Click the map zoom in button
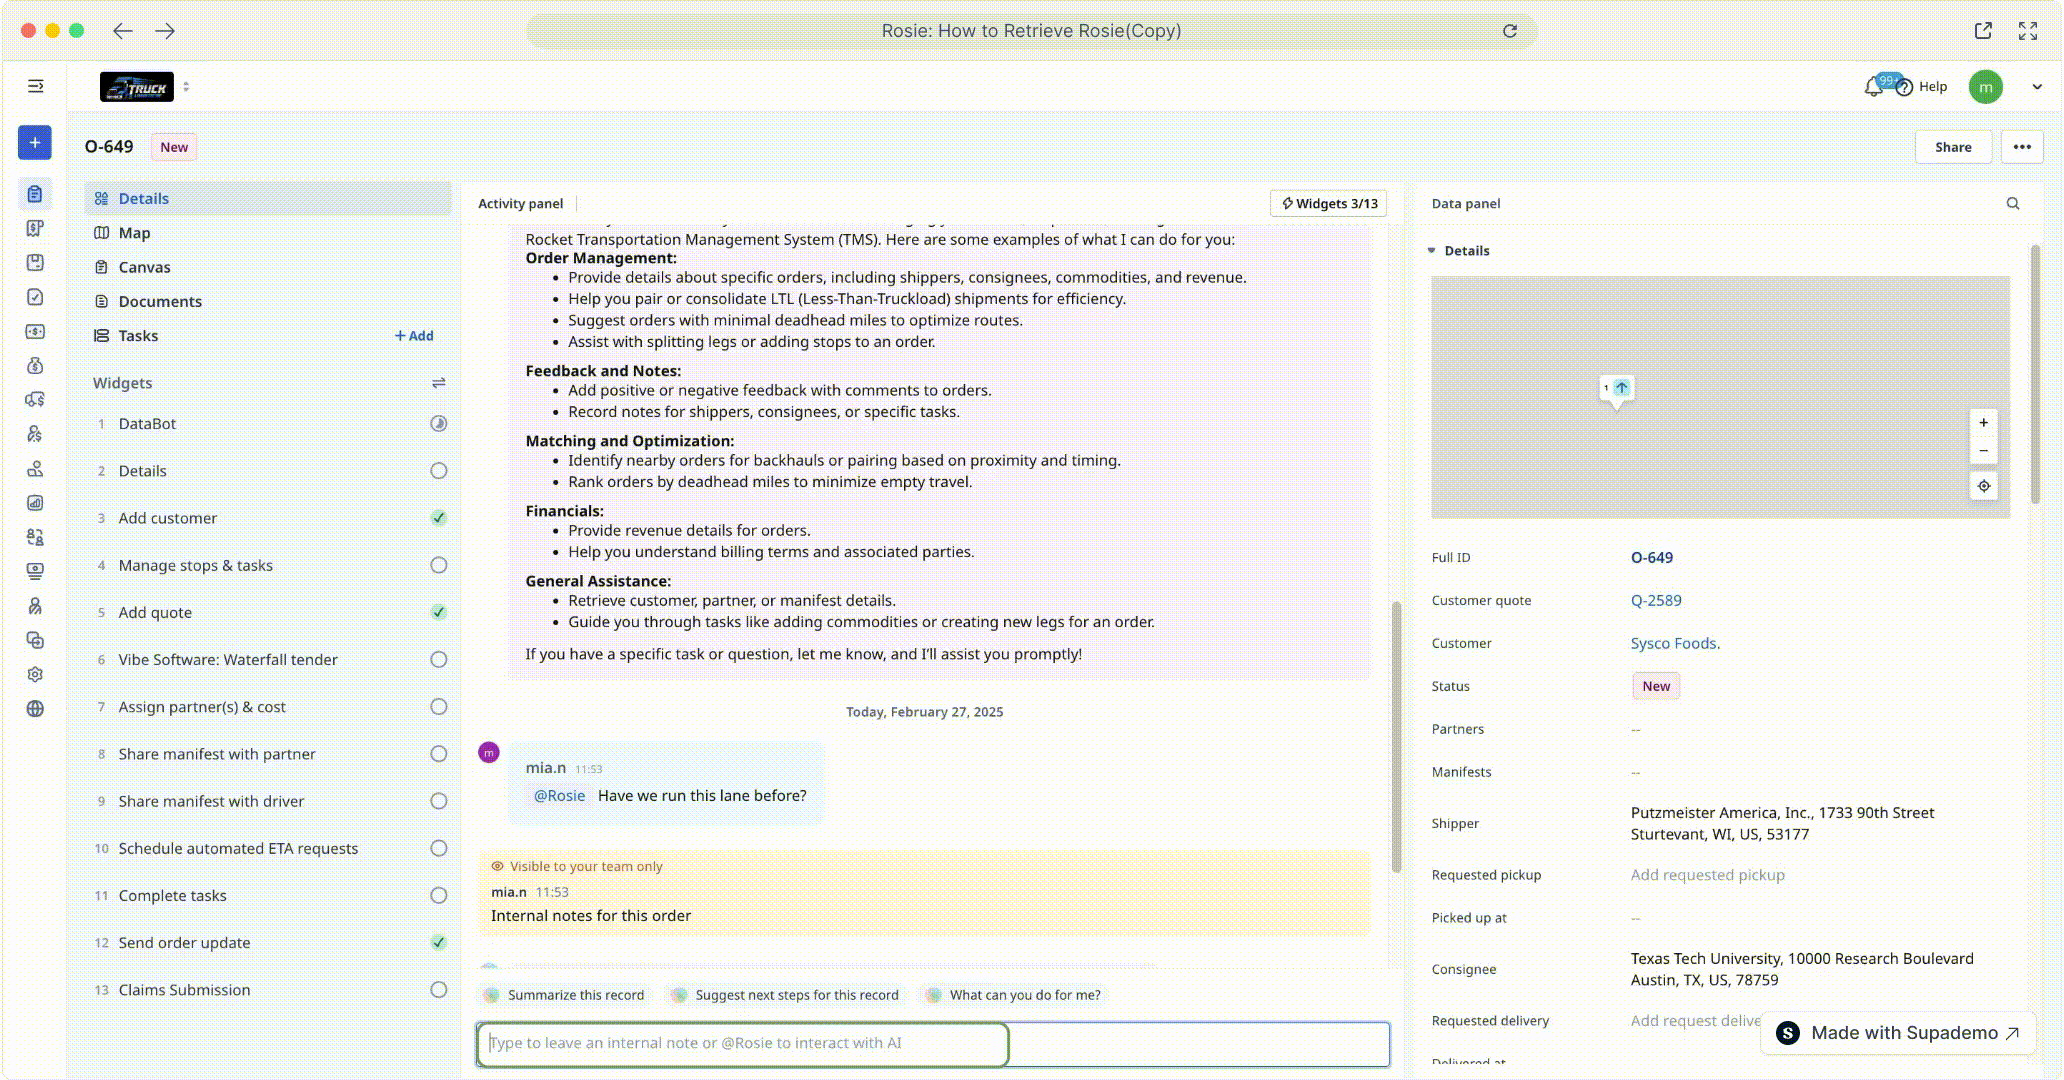Viewport: 2064px width, 1080px height. pyautogui.click(x=1983, y=423)
